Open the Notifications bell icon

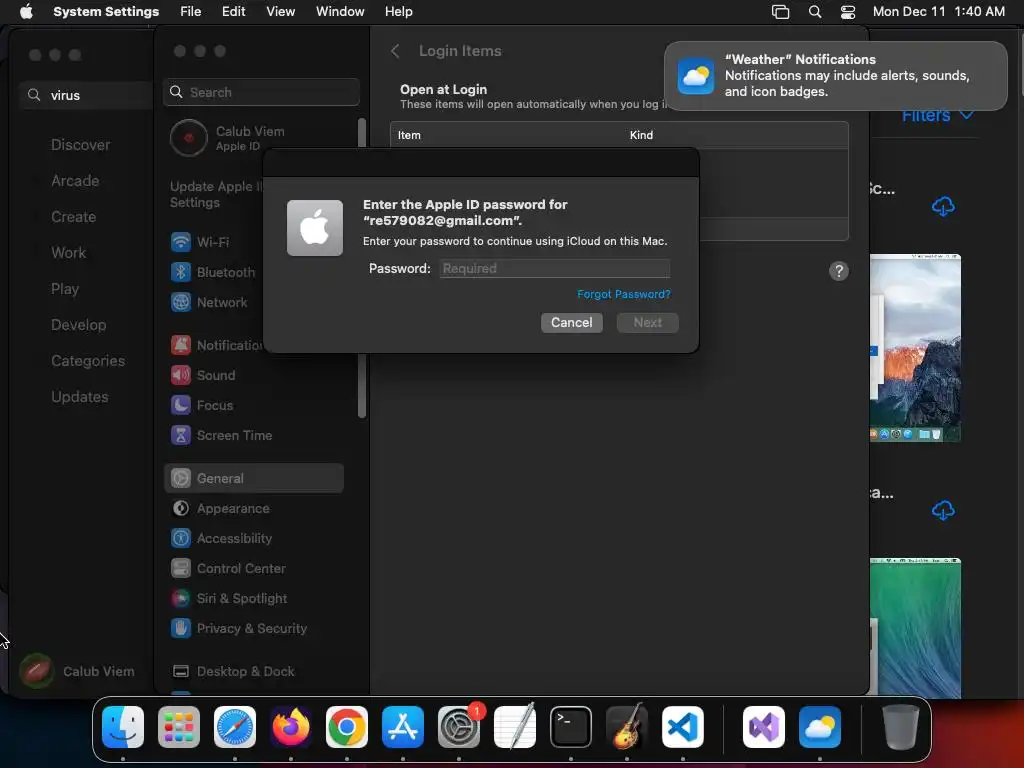181,345
